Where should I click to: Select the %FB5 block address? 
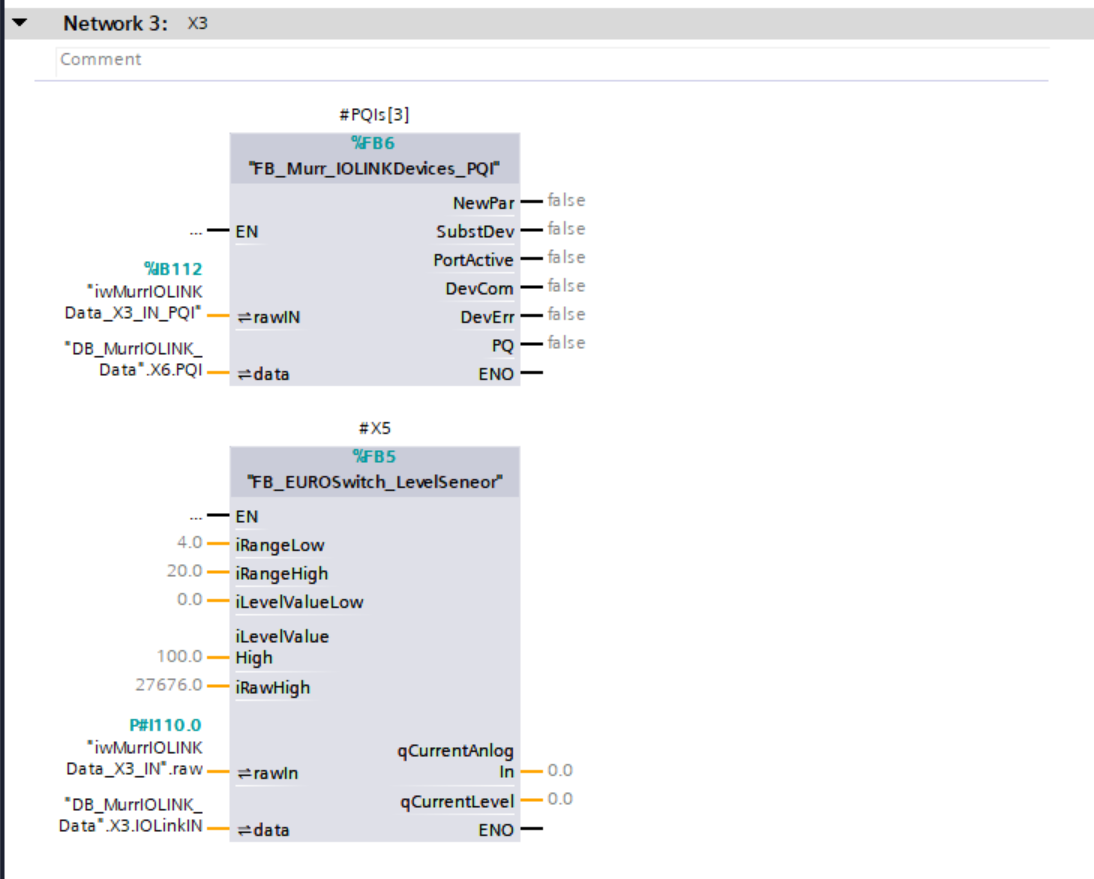374,457
